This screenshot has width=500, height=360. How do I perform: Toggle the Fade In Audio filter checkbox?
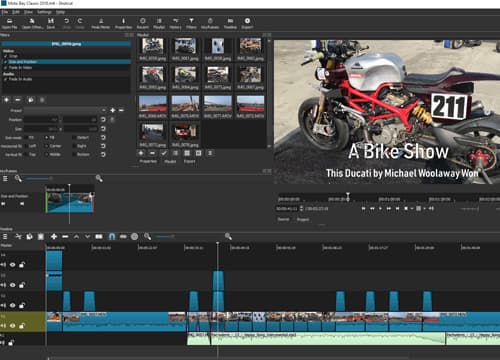pos(5,79)
